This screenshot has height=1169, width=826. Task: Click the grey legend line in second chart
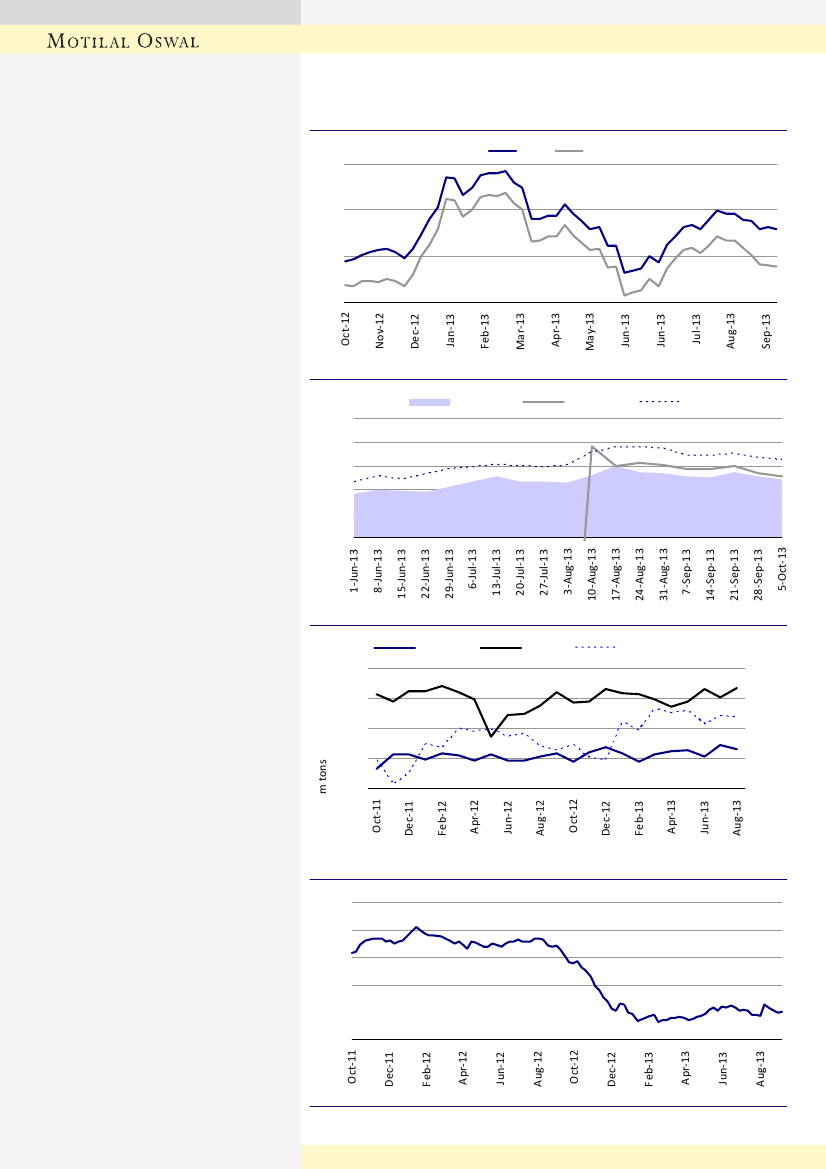544,401
